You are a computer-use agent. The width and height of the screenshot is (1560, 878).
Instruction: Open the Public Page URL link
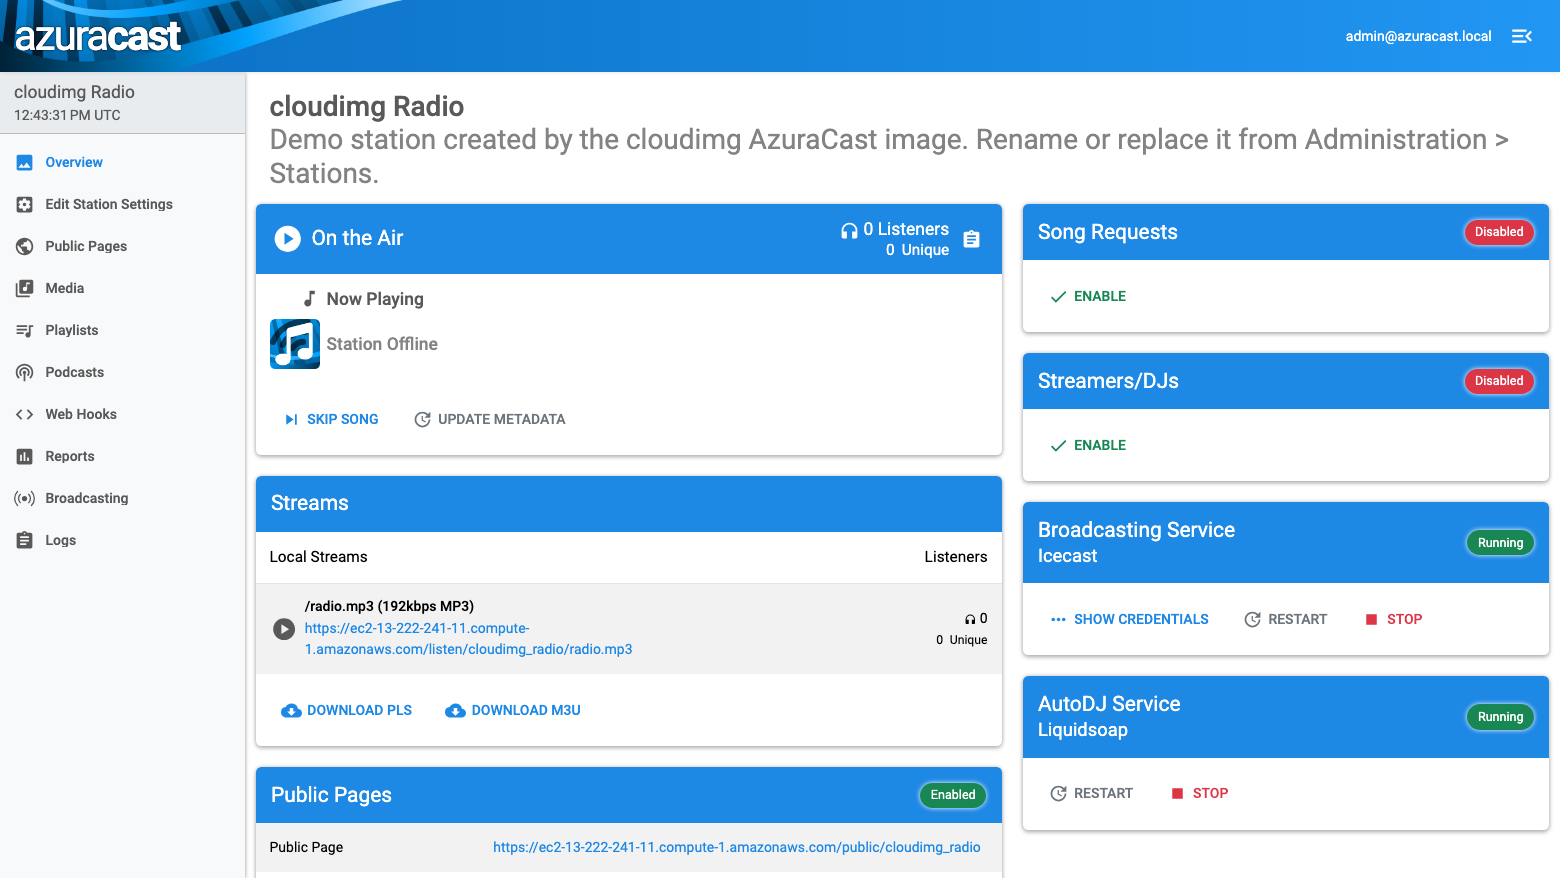click(x=737, y=847)
